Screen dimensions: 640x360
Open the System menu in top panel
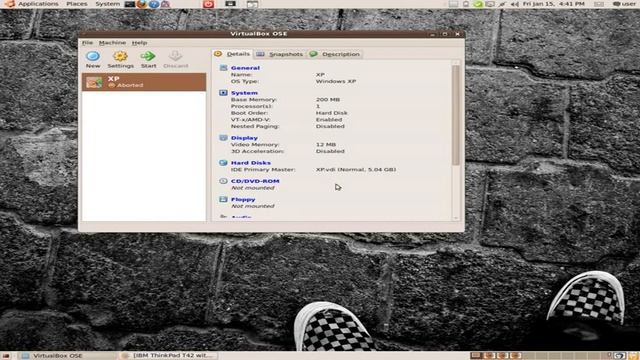tap(107, 4)
